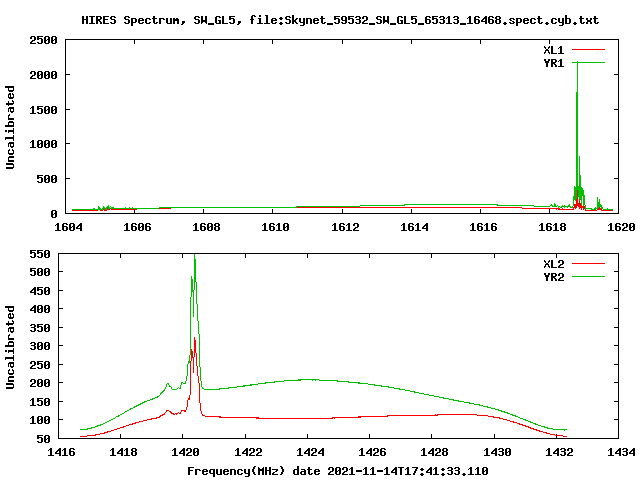Click the top plot Uncalibrated axis label
The image size is (640, 480).
tap(10, 127)
